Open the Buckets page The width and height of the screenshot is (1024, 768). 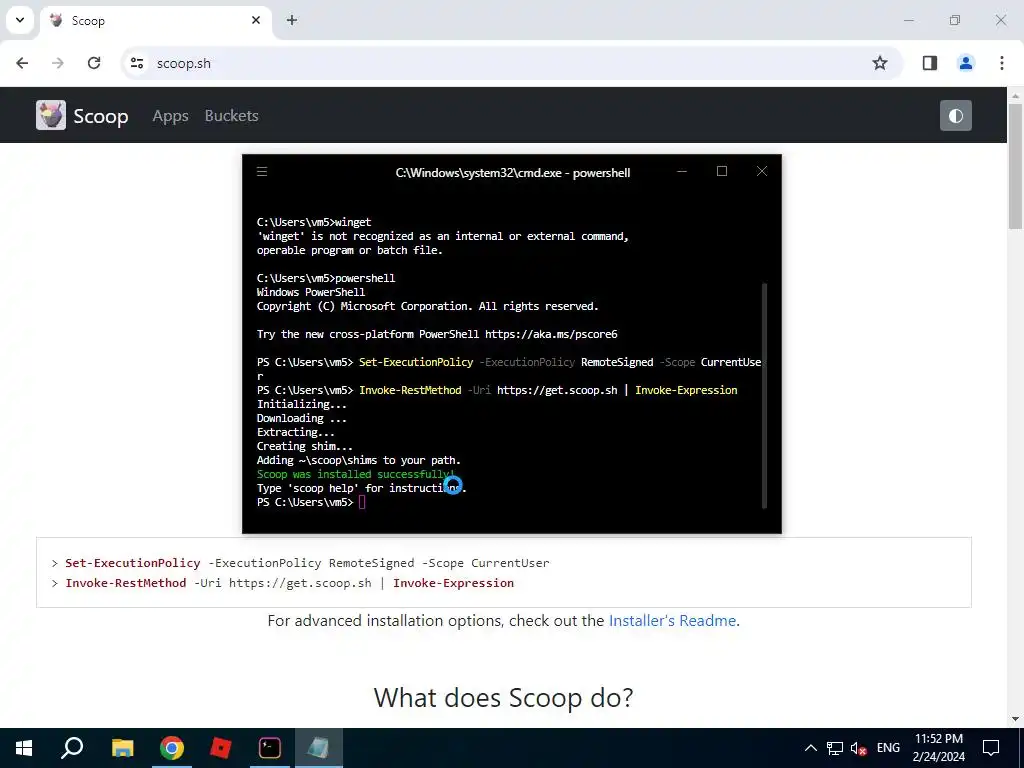coord(231,116)
